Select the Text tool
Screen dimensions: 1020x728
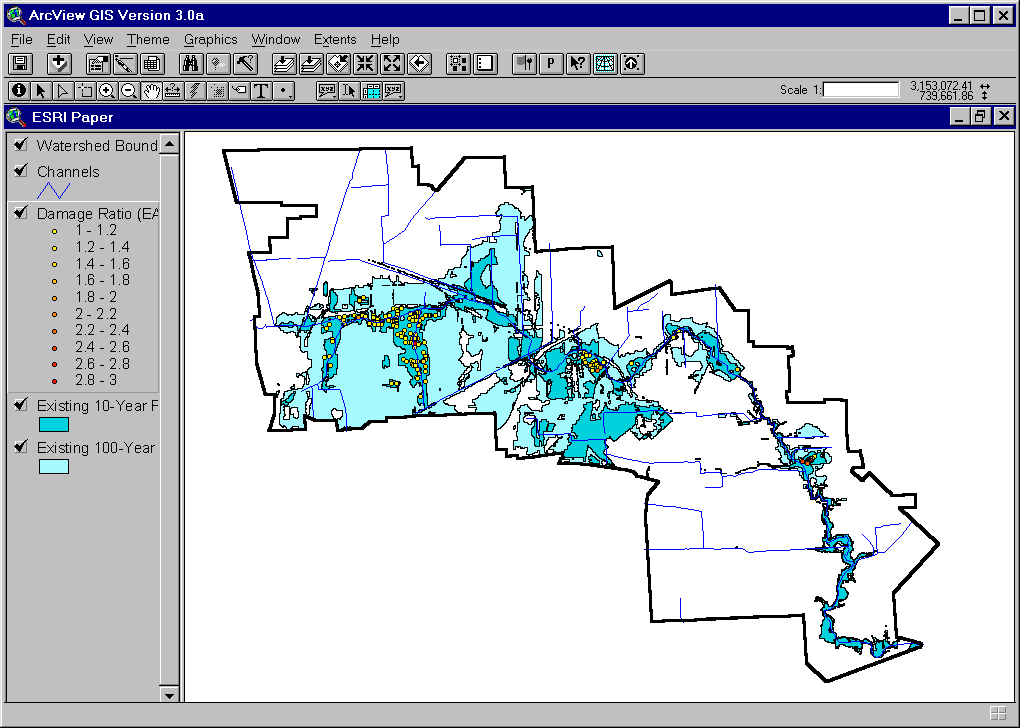coord(262,90)
